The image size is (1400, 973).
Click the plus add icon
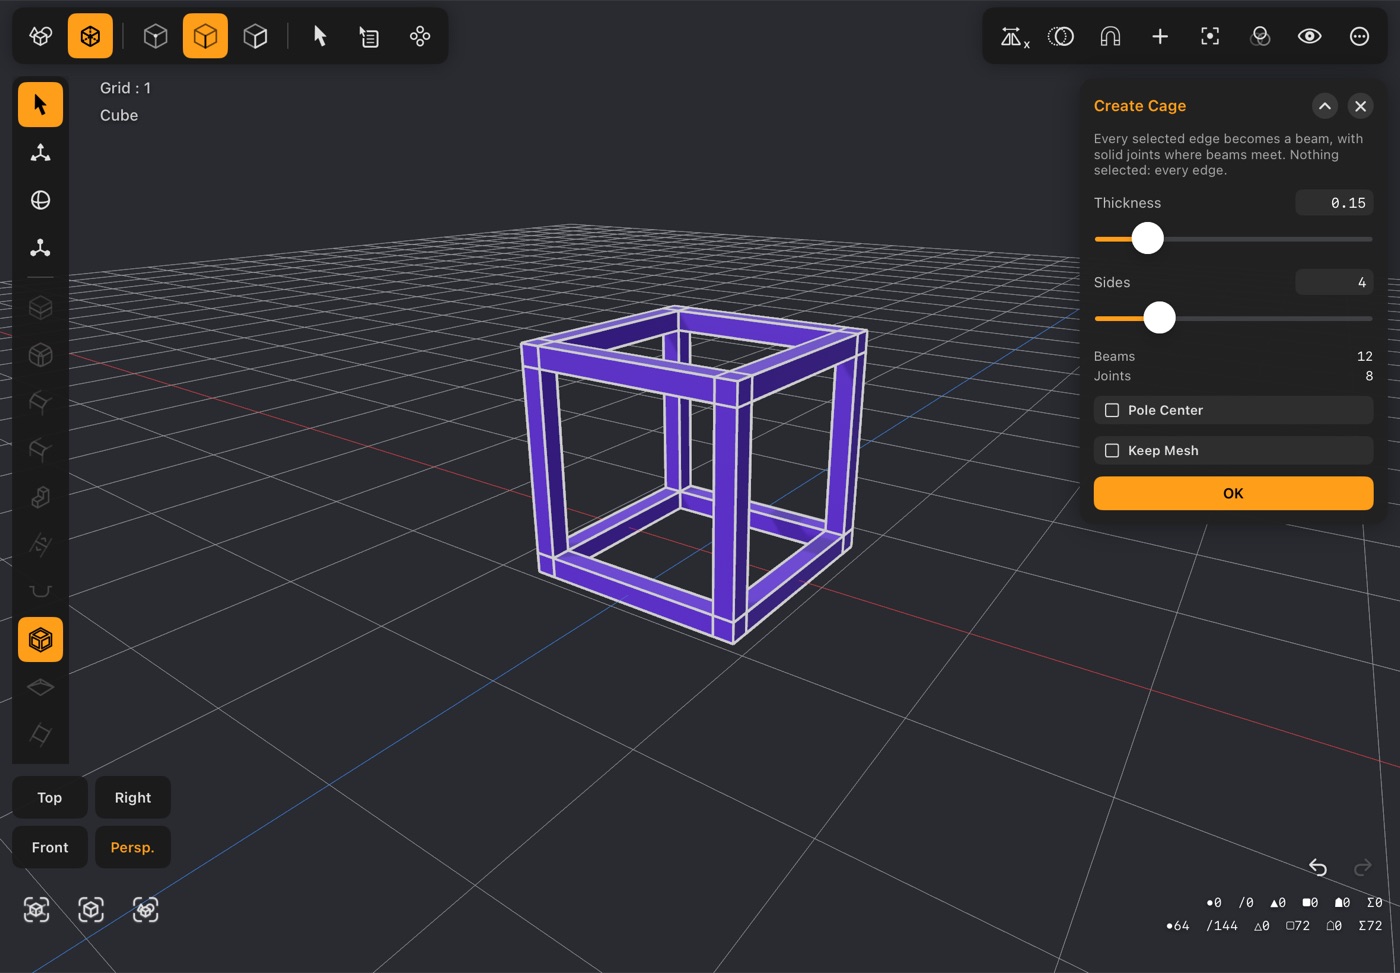click(x=1160, y=36)
